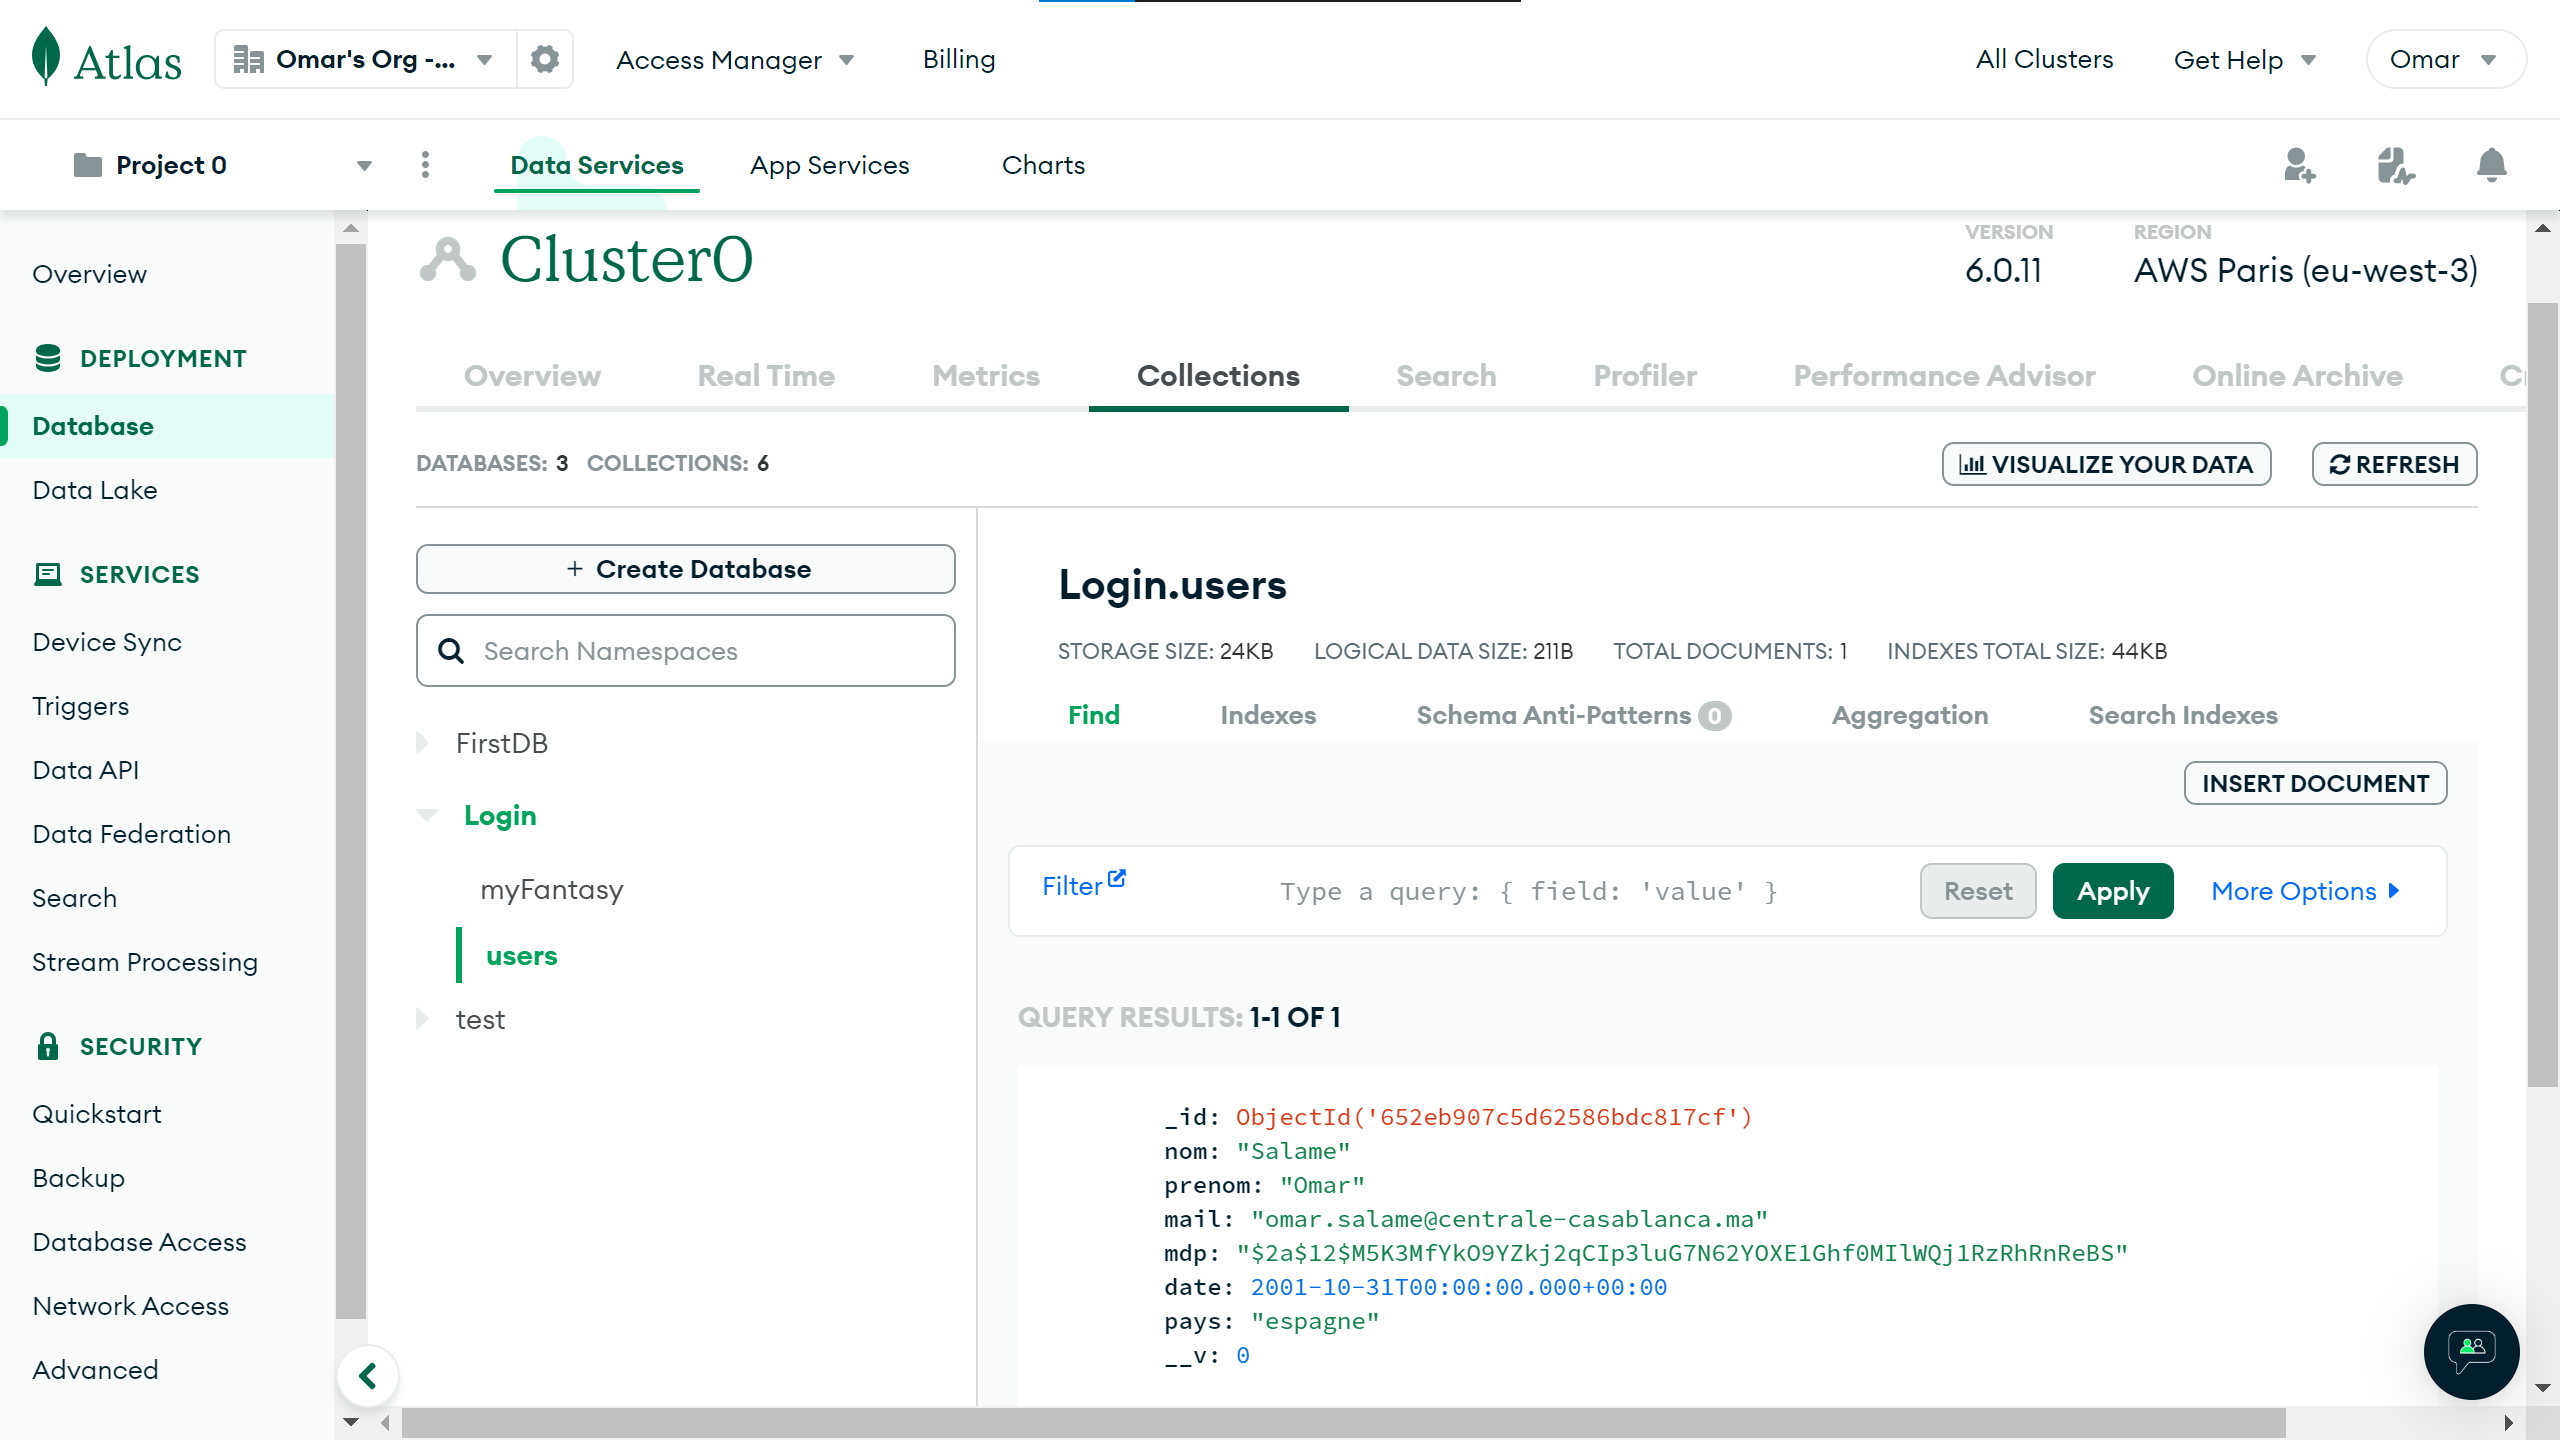This screenshot has height=1440, width=2560.
Task: Open project options three-dot menu
Action: tap(426, 165)
